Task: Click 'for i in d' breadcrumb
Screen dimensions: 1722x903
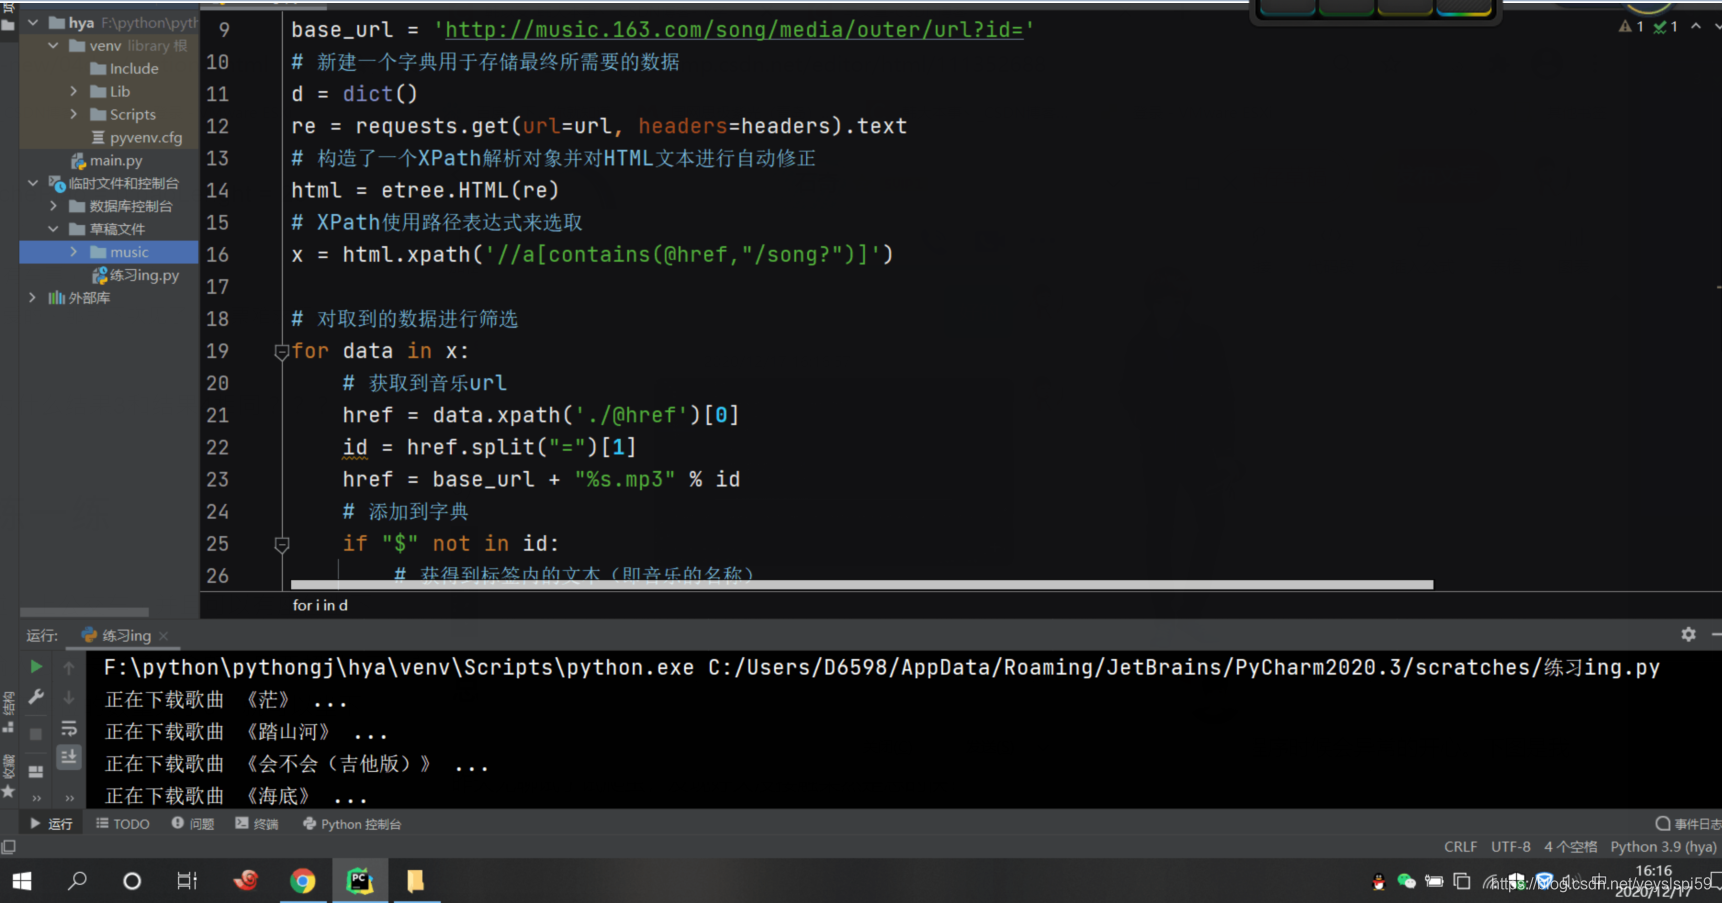Action: tap(320, 605)
